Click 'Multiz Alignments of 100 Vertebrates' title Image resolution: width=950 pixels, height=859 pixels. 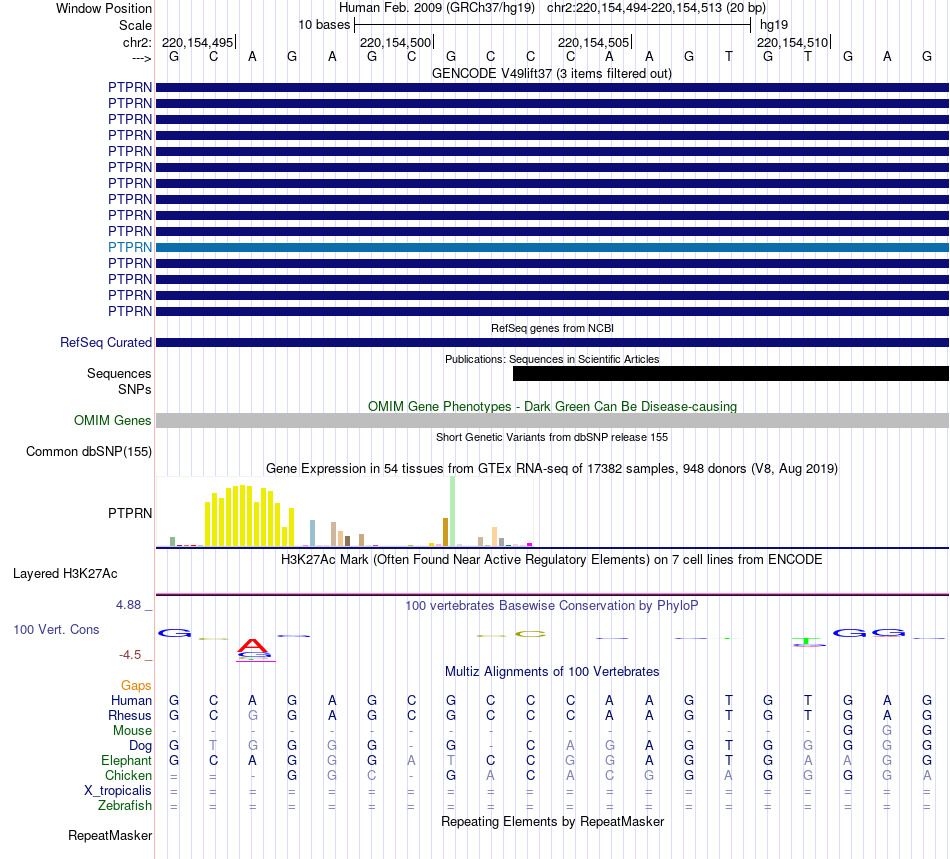coord(552,671)
